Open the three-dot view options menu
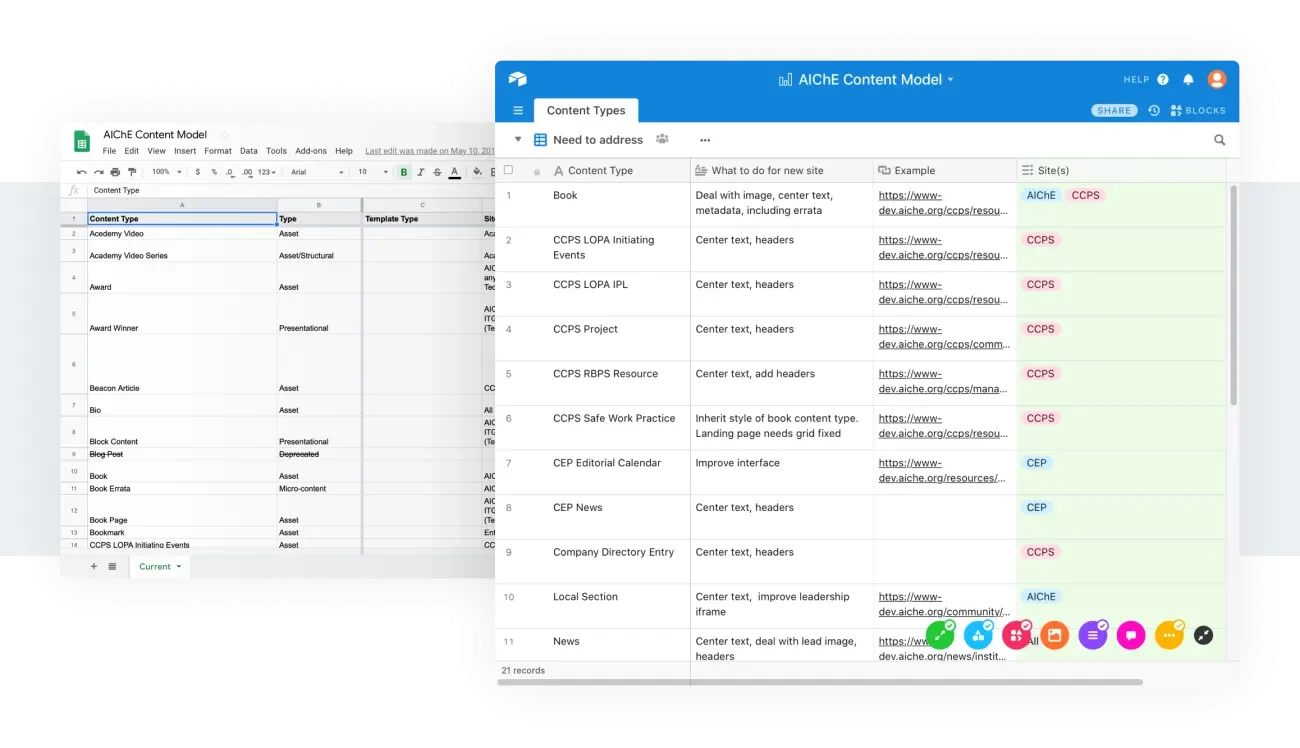 [x=705, y=140]
